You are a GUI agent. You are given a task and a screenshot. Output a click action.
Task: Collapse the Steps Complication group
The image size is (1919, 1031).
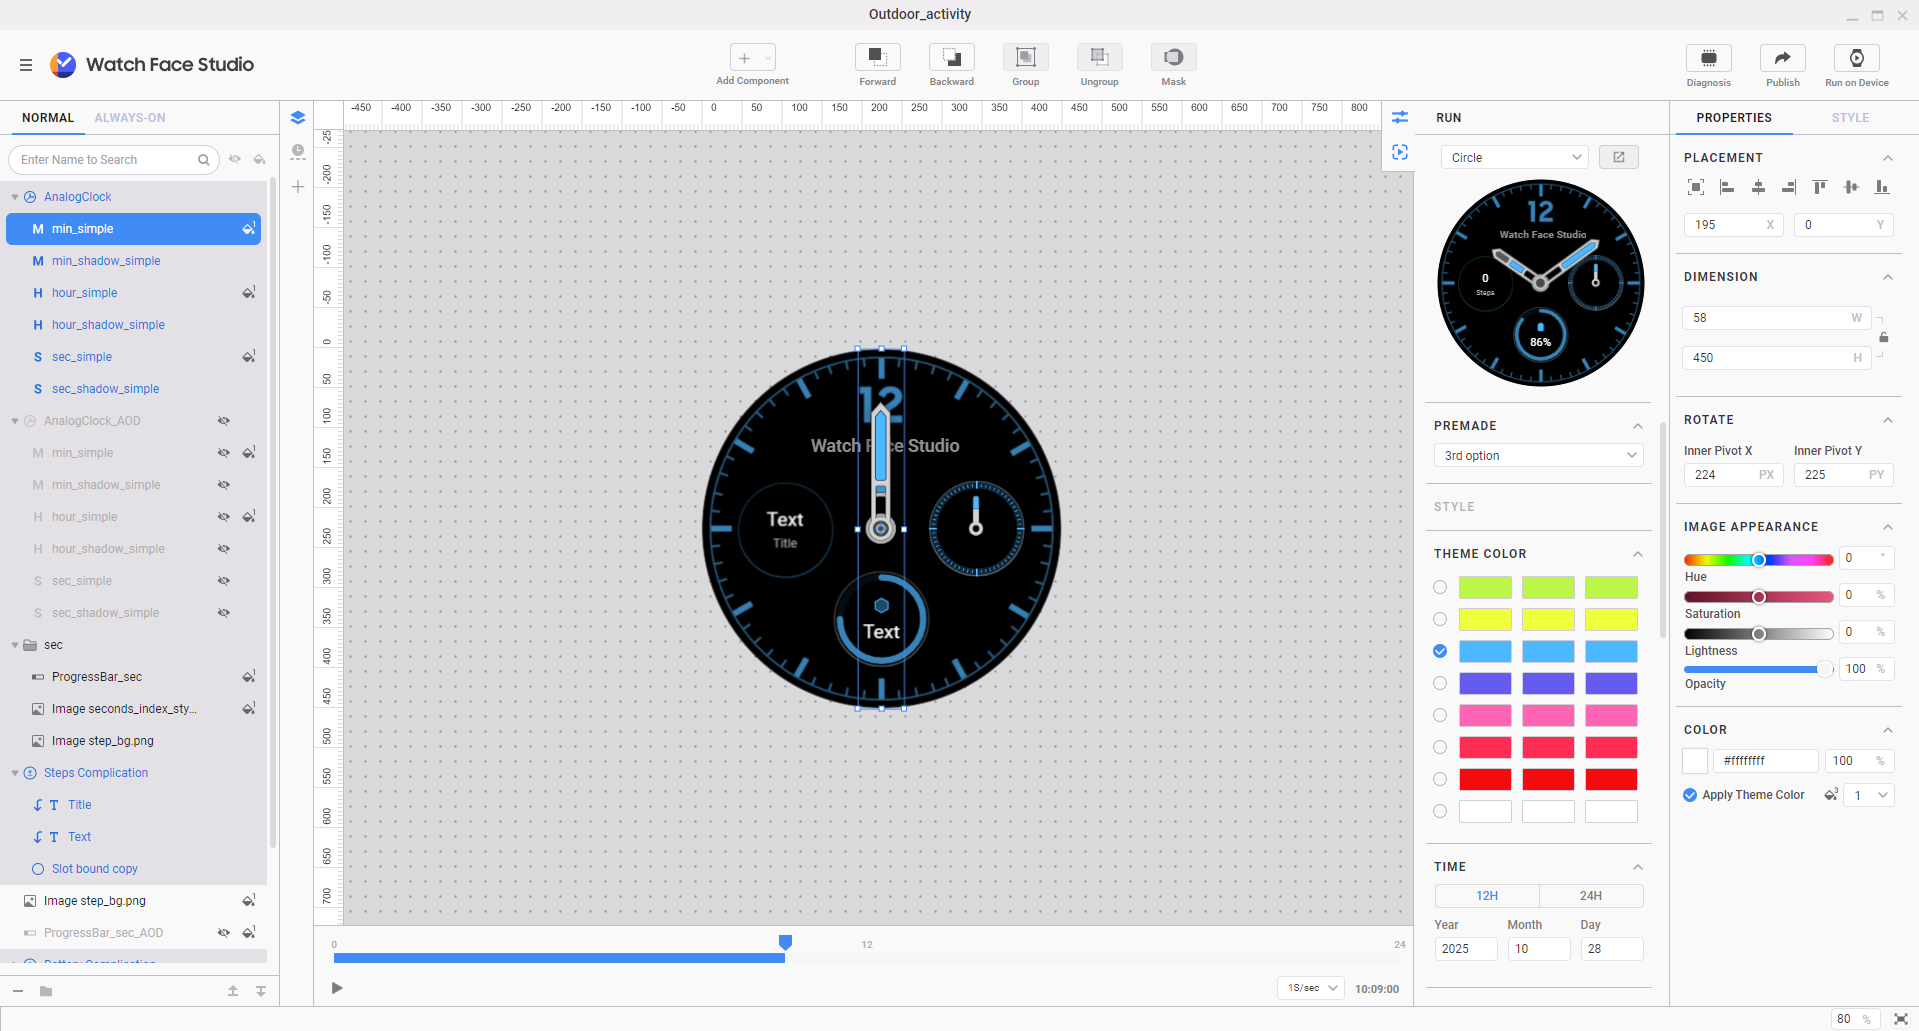pos(15,773)
